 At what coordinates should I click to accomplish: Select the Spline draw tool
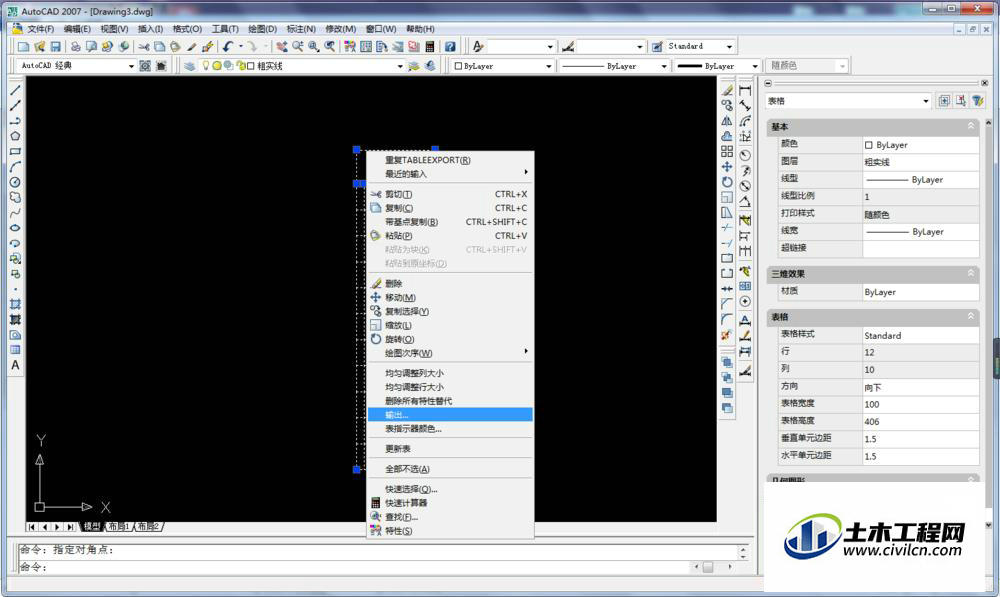[15, 212]
